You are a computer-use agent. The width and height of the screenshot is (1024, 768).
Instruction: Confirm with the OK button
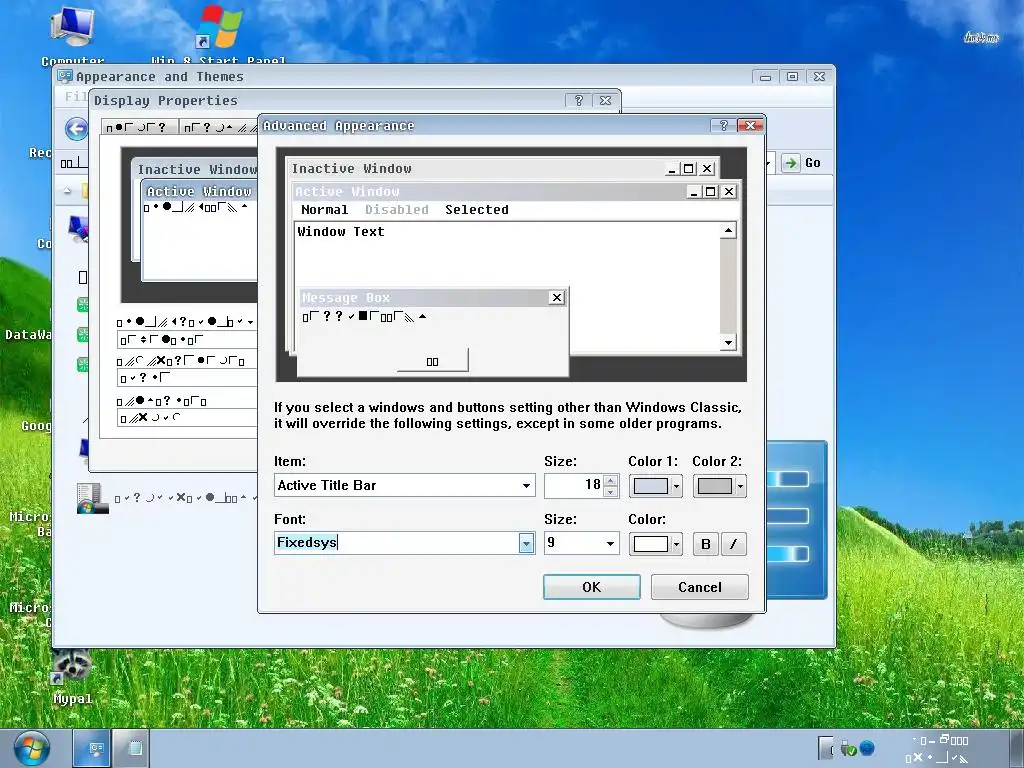tap(592, 587)
